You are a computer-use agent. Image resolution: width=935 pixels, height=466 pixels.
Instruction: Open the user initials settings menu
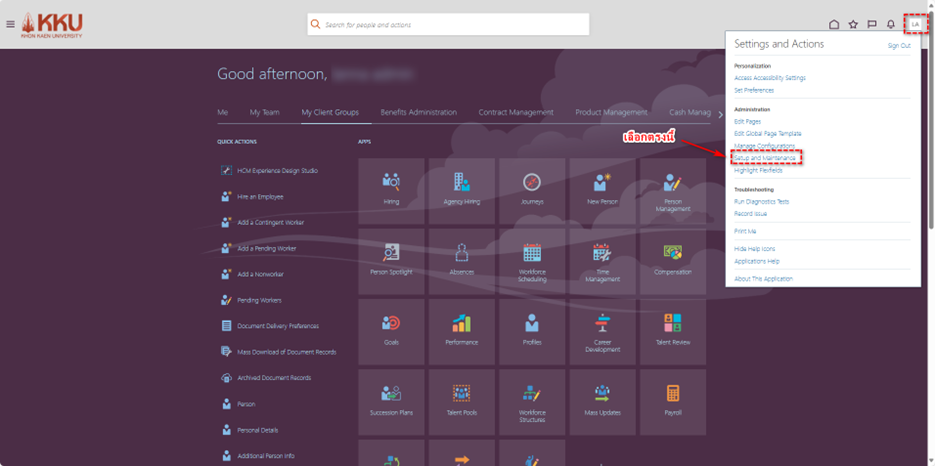click(914, 24)
